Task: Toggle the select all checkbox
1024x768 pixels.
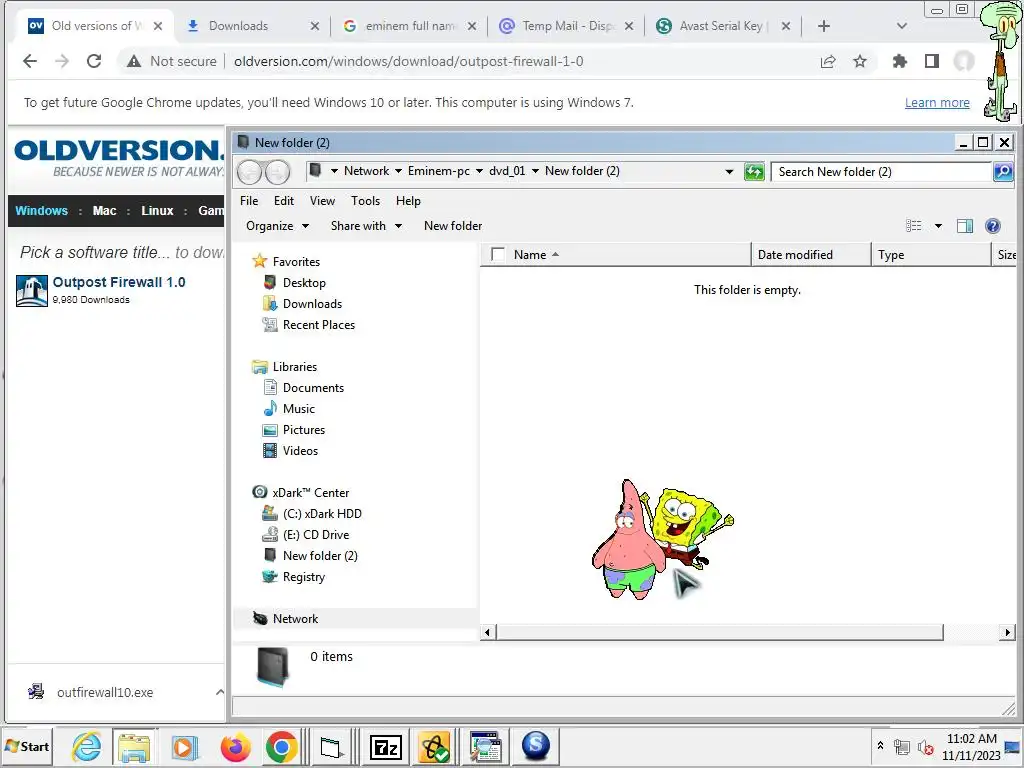Action: (x=498, y=255)
